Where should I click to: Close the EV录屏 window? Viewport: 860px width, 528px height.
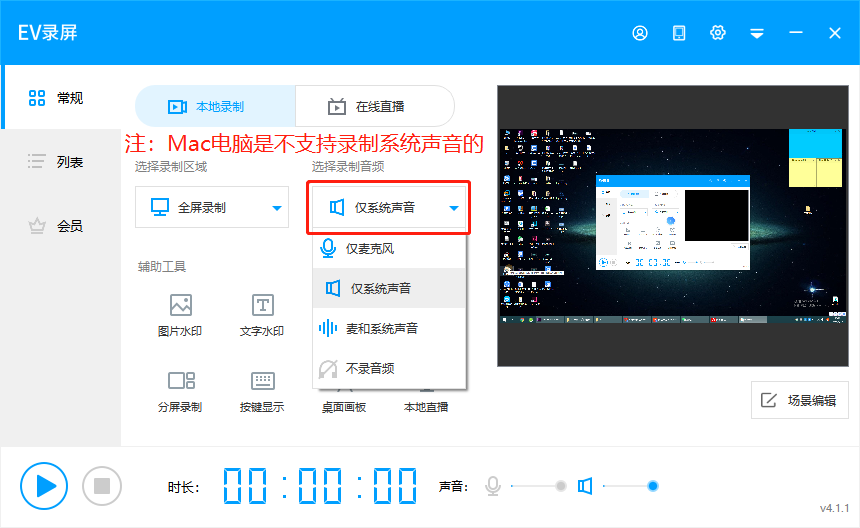pyautogui.click(x=835, y=33)
